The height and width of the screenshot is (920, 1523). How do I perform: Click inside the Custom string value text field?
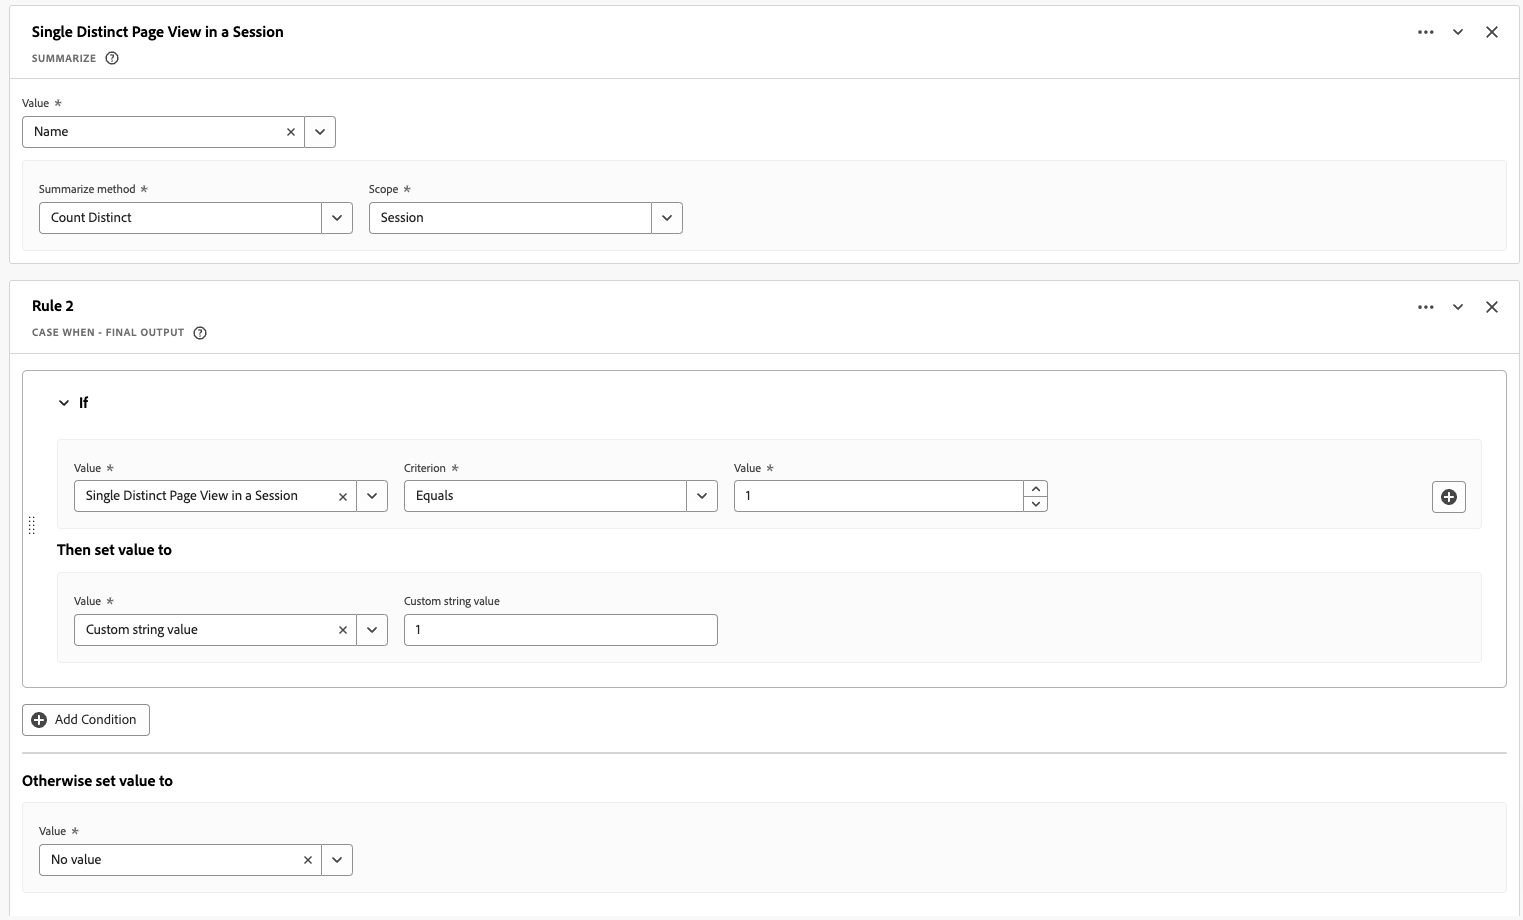(x=560, y=629)
